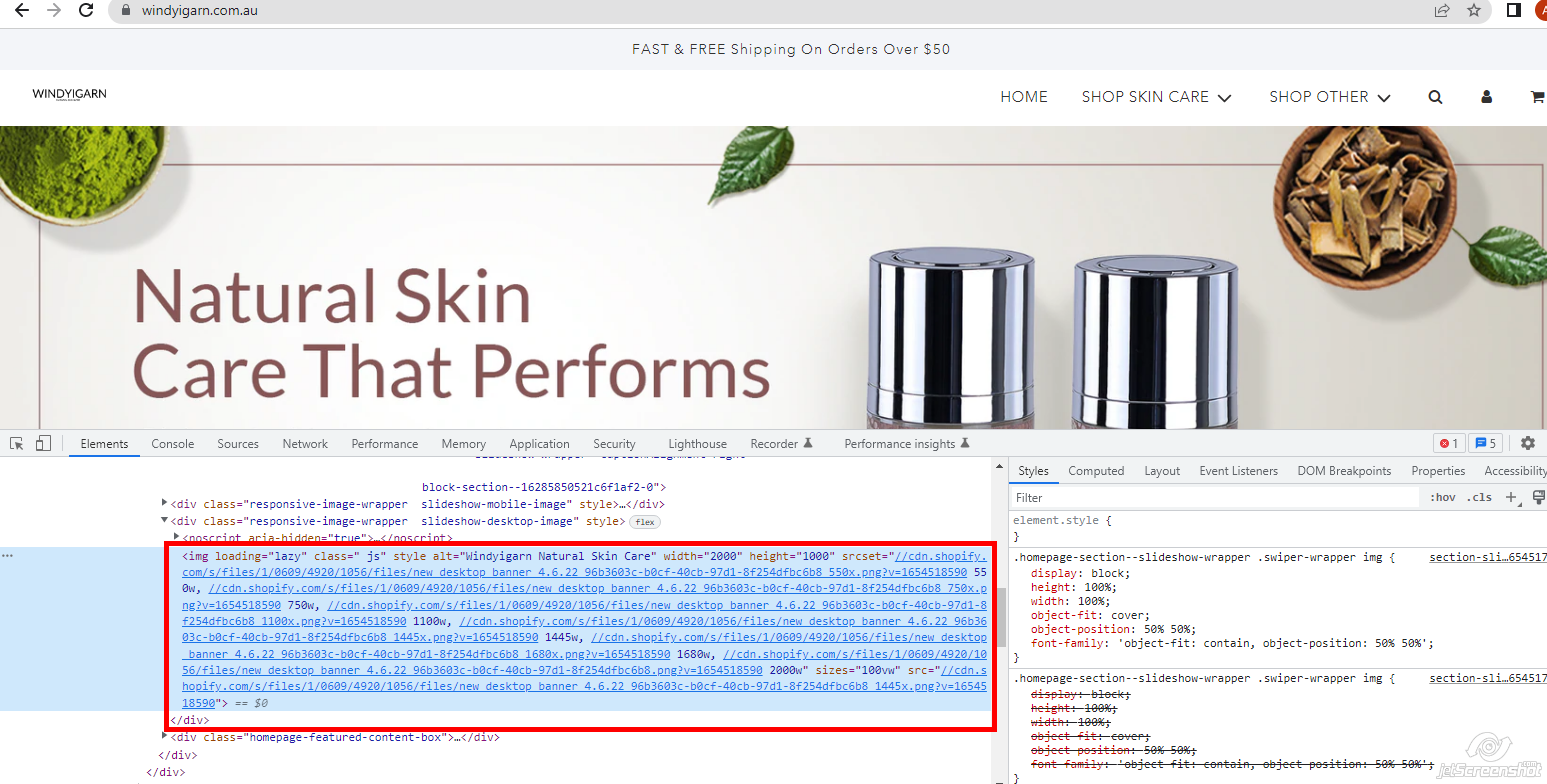Open the shopping cart icon

(x=1537, y=97)
